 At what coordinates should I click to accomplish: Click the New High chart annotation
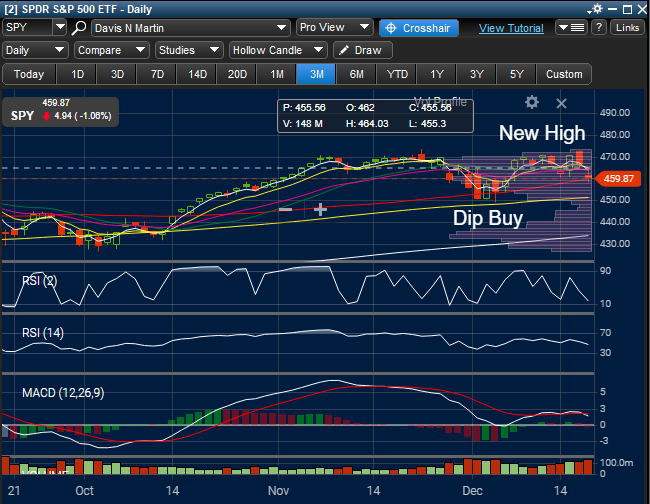542,133
